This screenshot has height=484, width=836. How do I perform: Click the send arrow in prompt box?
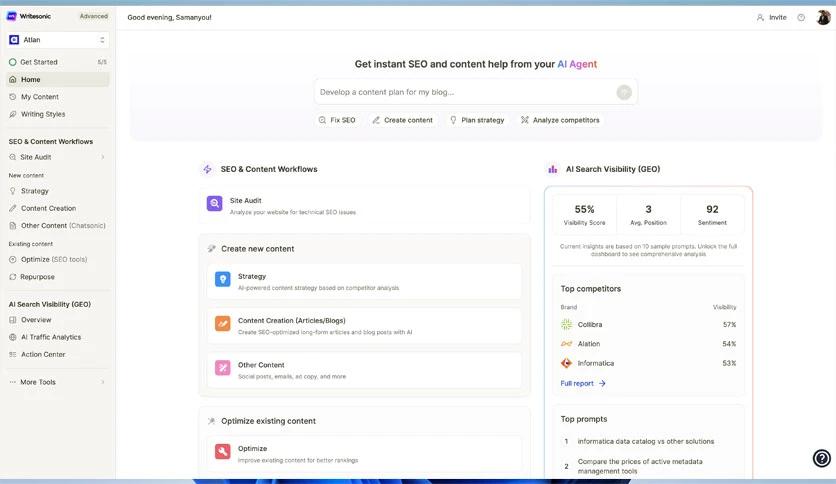tap(624, 92)
